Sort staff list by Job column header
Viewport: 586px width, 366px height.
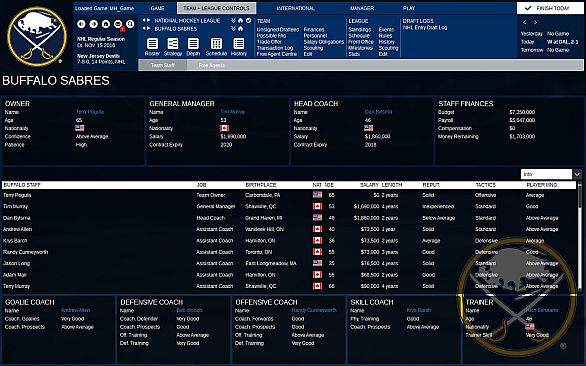click(201, 185)
